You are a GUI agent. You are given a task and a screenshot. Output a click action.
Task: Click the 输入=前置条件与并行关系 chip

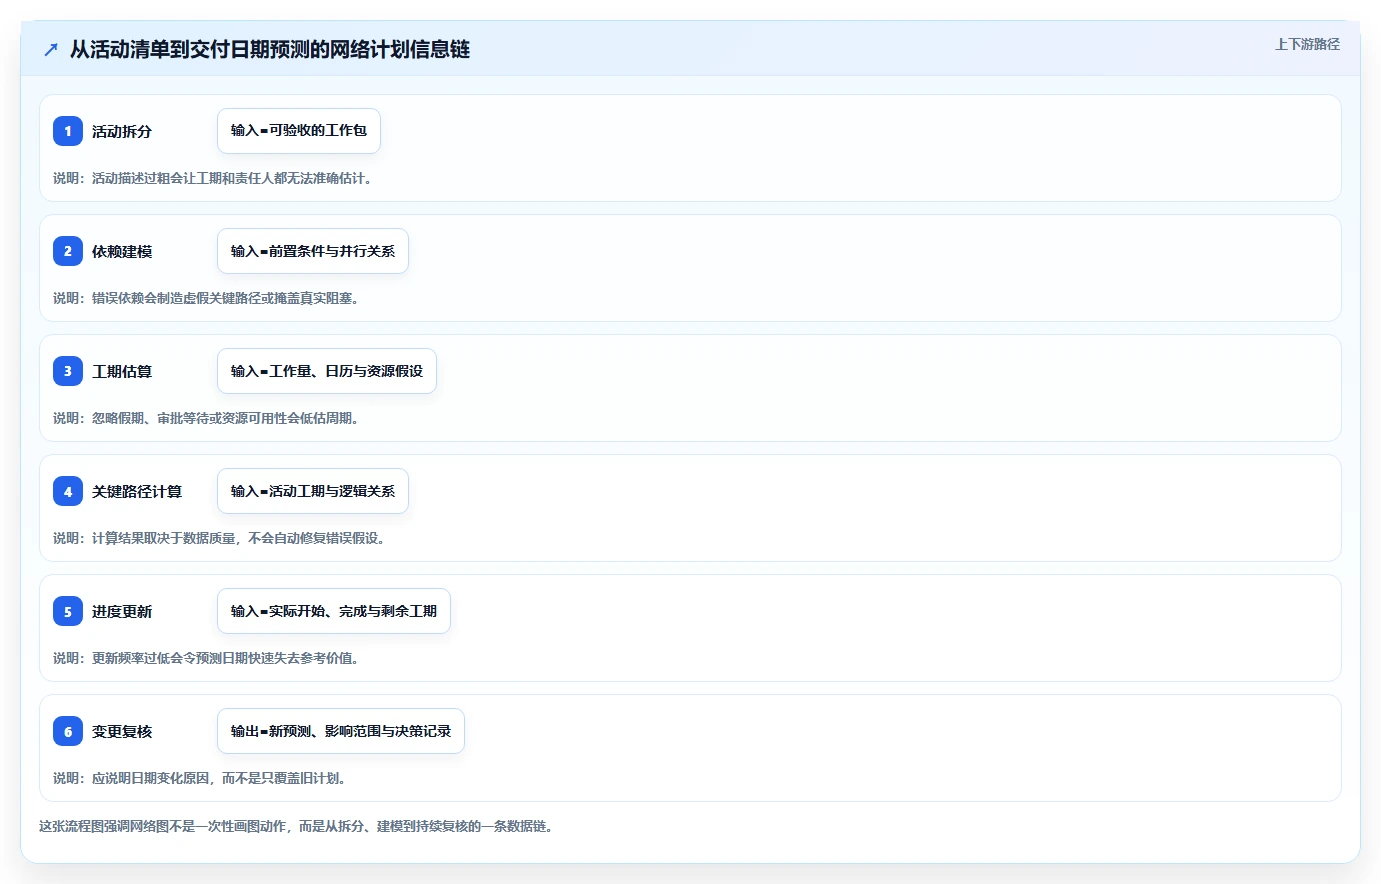(313, 251)
